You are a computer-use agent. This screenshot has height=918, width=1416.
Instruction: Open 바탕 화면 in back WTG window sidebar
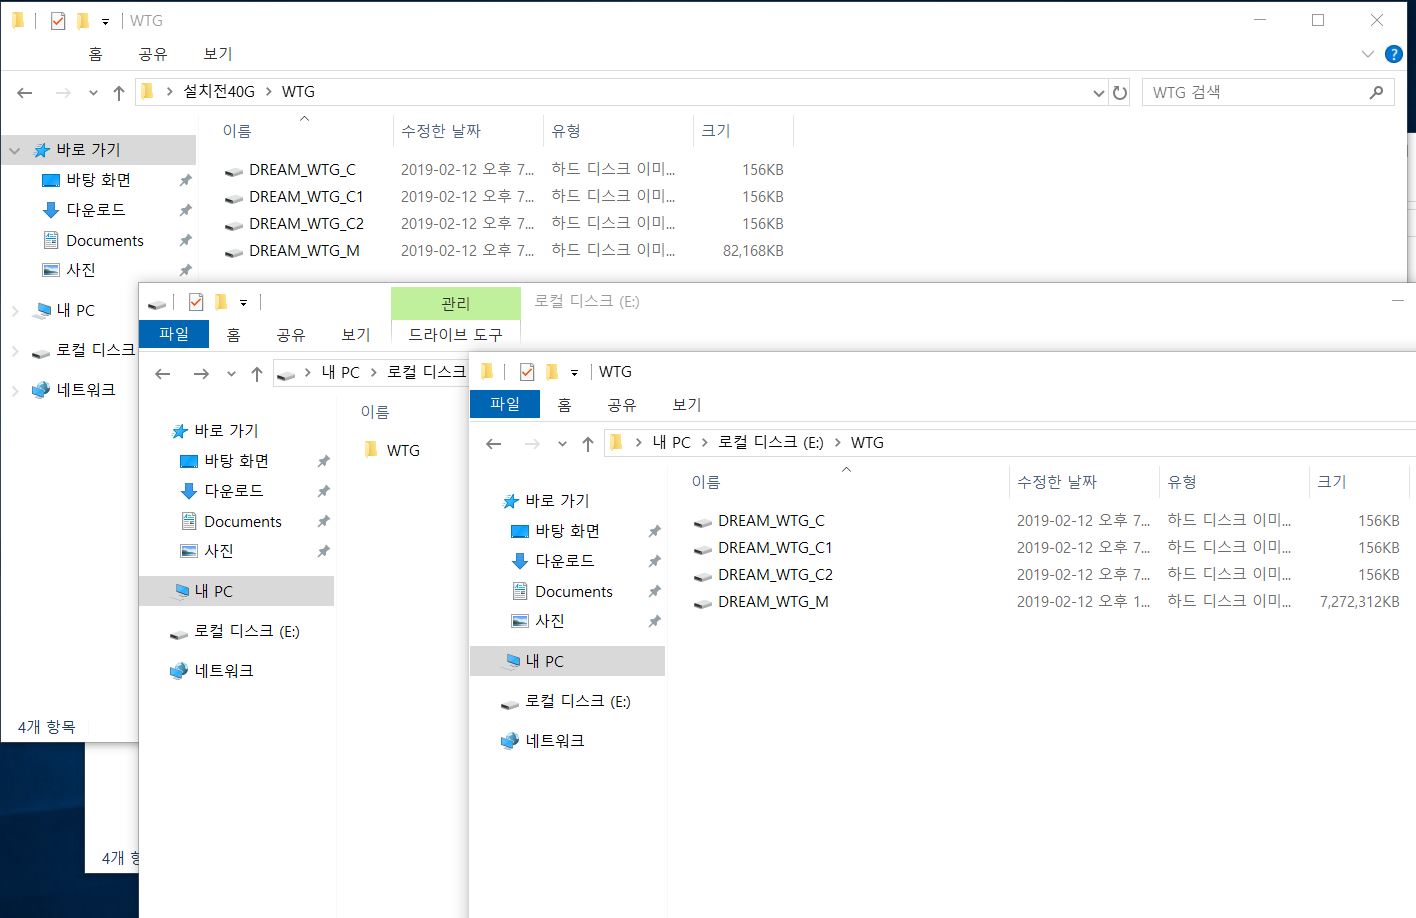pyautogui.click(x=98, y=180)
